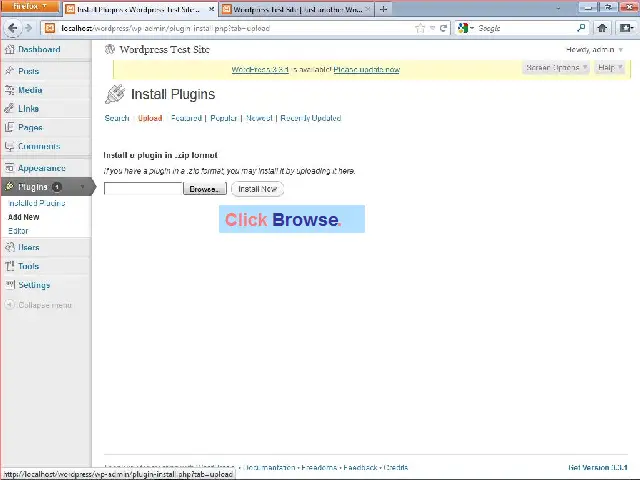Open the WordPress 3.3.1 link

(x=260, y=70)
